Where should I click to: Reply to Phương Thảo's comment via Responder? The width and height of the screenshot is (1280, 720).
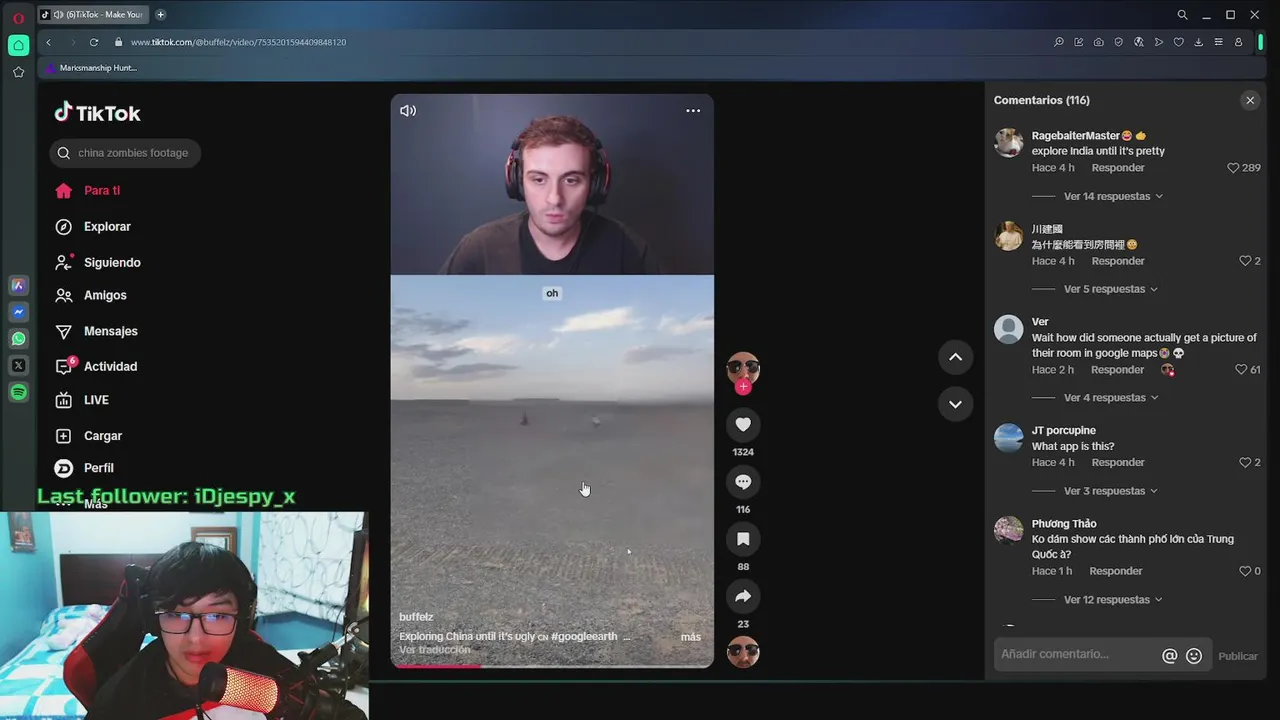pos(1116,571)
